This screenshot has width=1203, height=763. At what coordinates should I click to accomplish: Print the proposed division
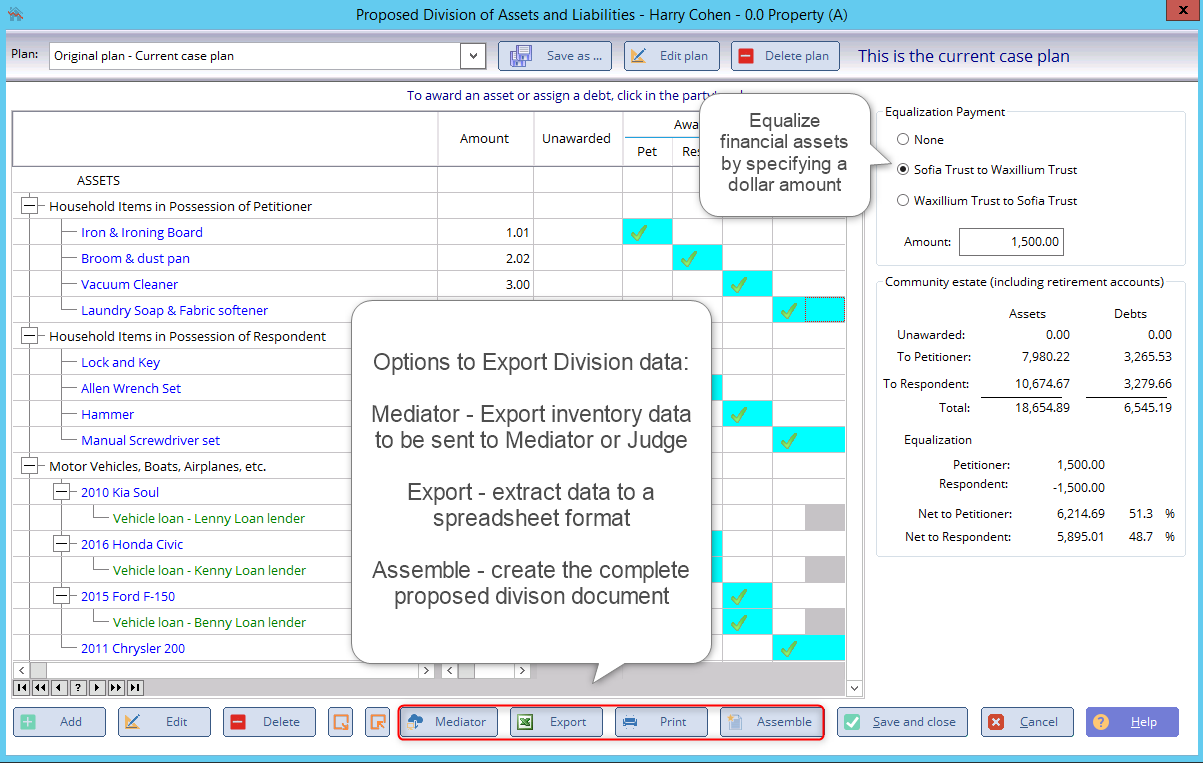661,722
